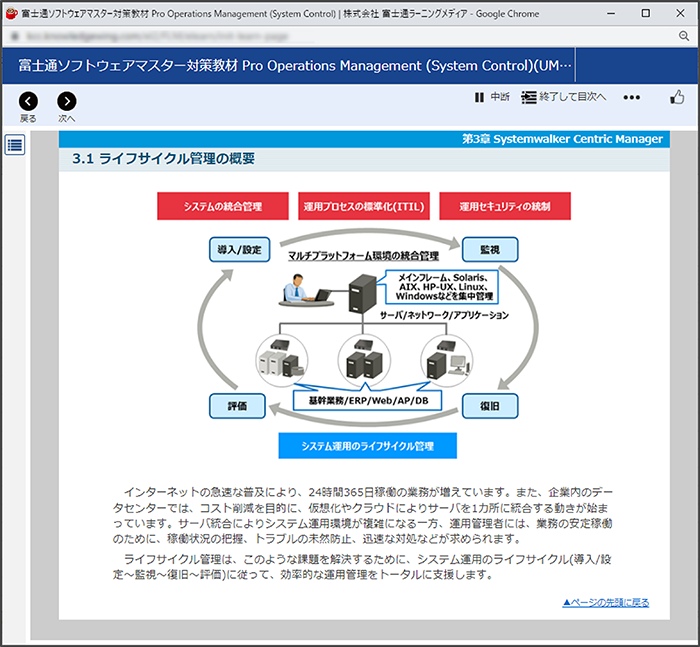Click the middle circle with two black servers
Image resolution: width=700 pixels, height=647 pixels.
tap(364, 360)
